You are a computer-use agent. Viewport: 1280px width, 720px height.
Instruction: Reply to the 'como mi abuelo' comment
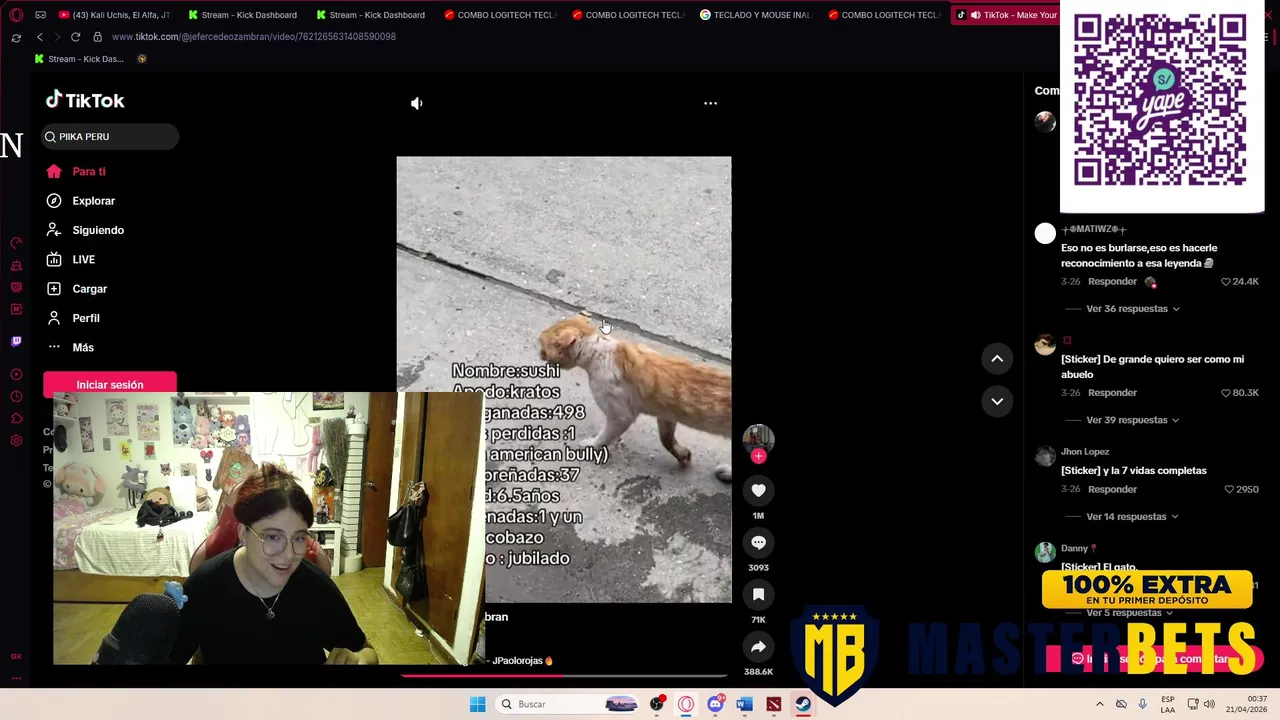click(x=1112, y=393)
